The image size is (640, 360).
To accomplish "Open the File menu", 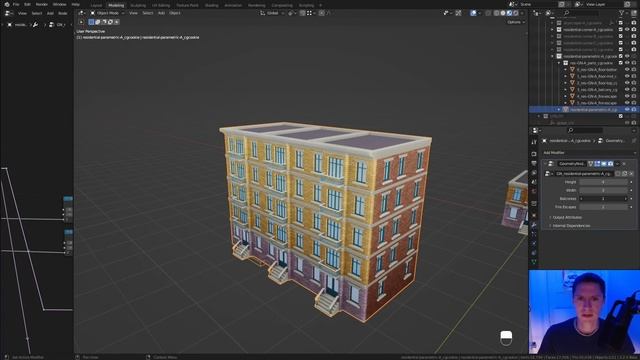I will click(x=16, y=4).
